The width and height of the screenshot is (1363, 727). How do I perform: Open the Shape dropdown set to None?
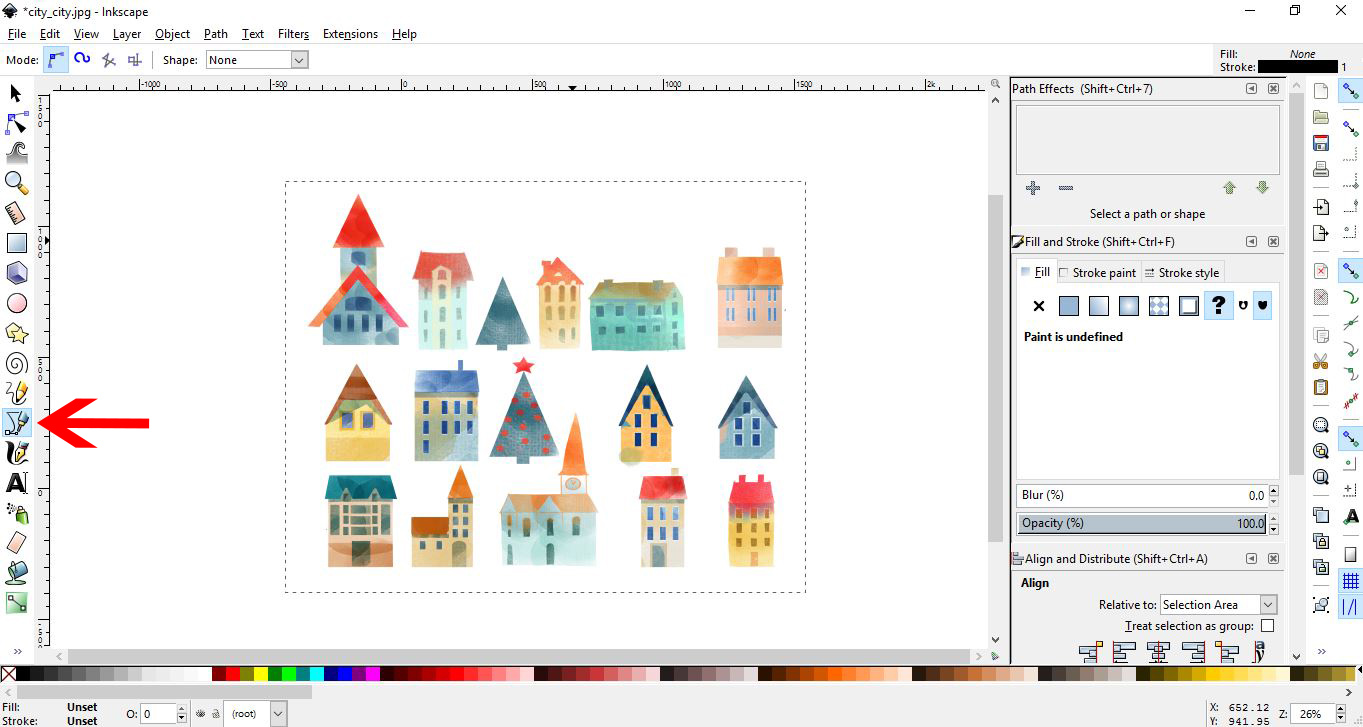click(257, 60)
